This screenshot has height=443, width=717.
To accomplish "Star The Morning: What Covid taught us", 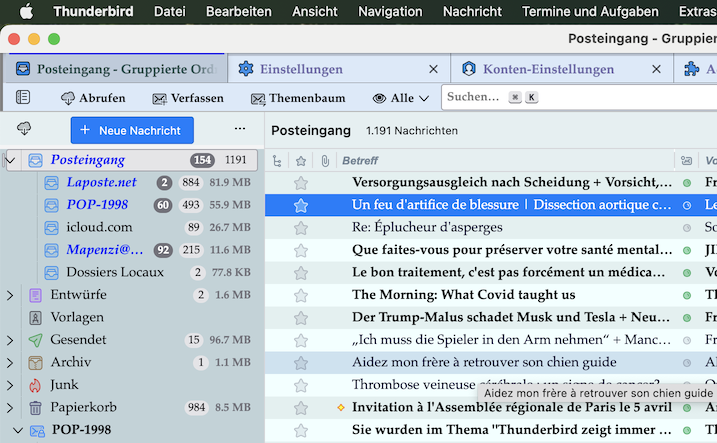I will (301, 296).
